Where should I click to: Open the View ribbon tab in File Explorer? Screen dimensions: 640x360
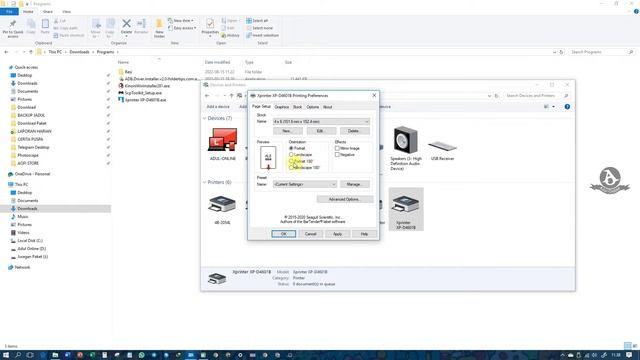[x=67, y=12]
